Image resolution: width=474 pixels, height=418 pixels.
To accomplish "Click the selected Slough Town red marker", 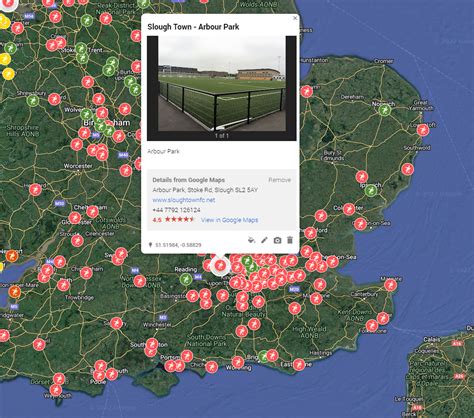I will 220,266.
